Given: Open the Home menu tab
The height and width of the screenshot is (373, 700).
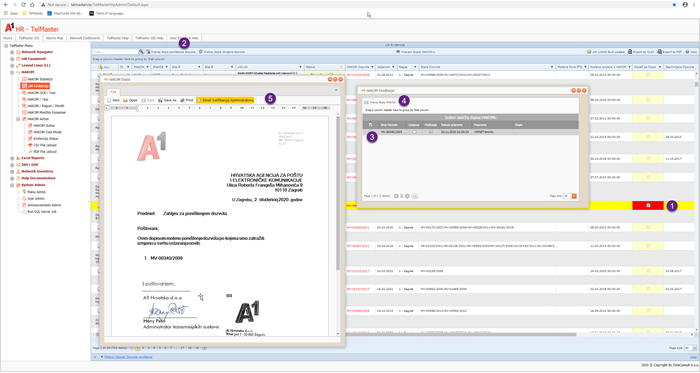Looking at the screenshot, I should coord(8,38).
